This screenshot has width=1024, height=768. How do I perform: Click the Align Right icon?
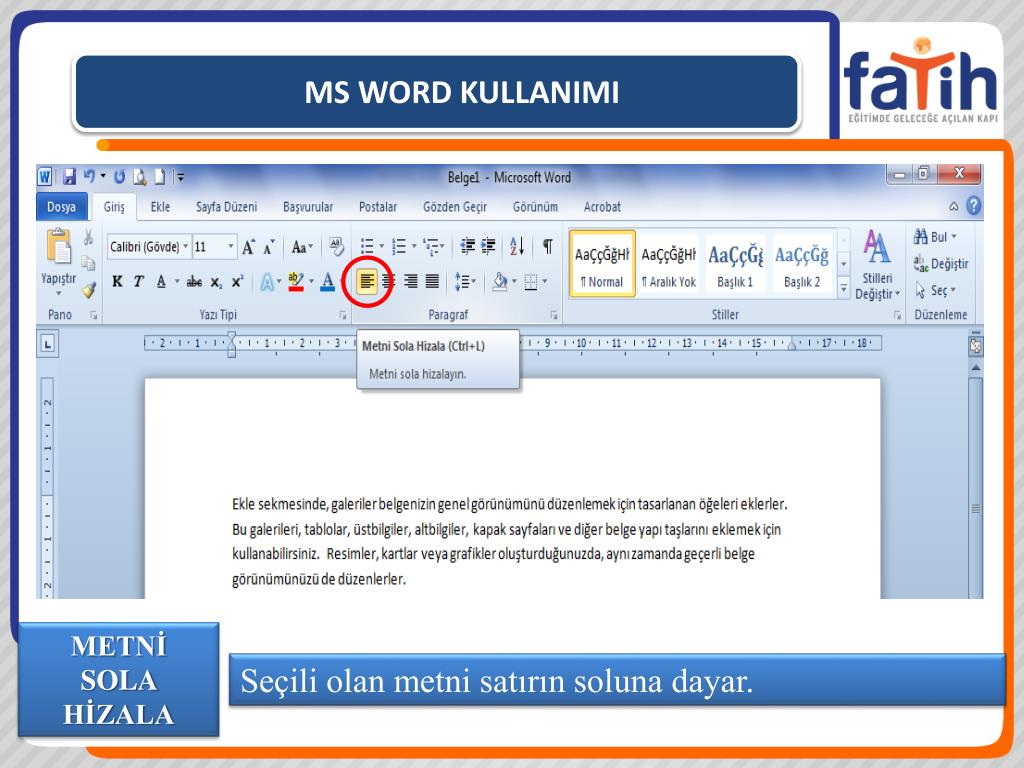tap(411, 281)
